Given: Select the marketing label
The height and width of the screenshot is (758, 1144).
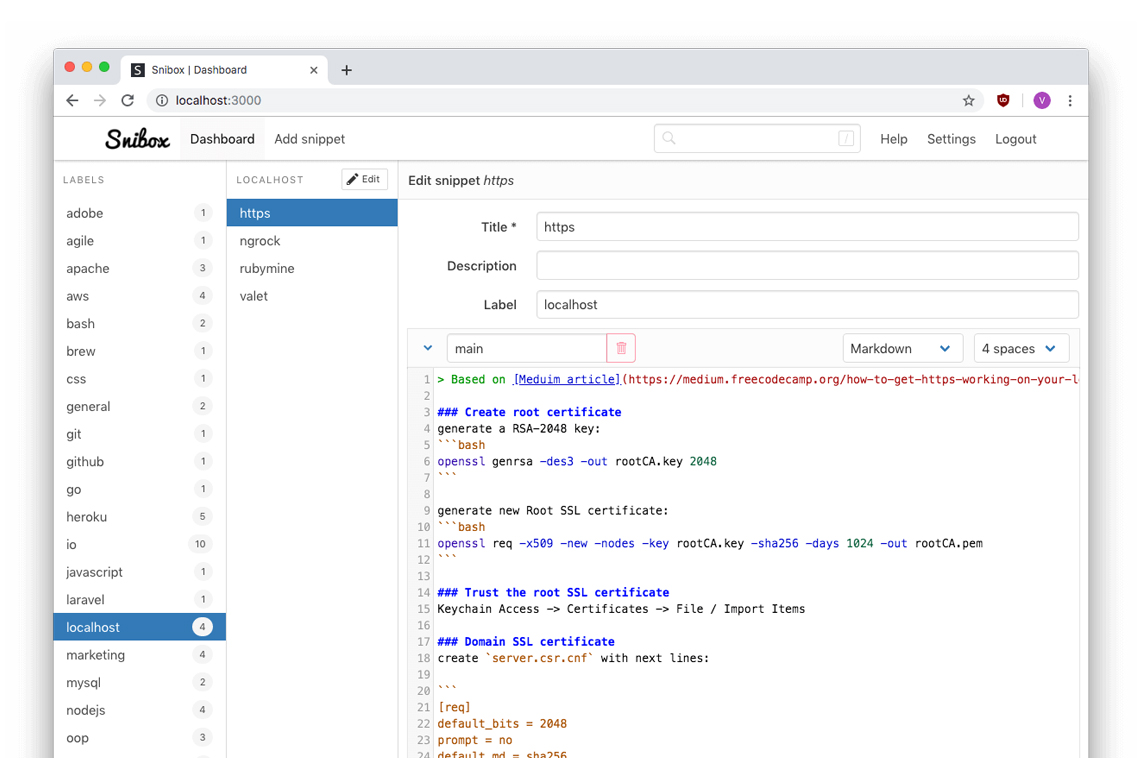Looking at the screenshot, I should (139, 654).
